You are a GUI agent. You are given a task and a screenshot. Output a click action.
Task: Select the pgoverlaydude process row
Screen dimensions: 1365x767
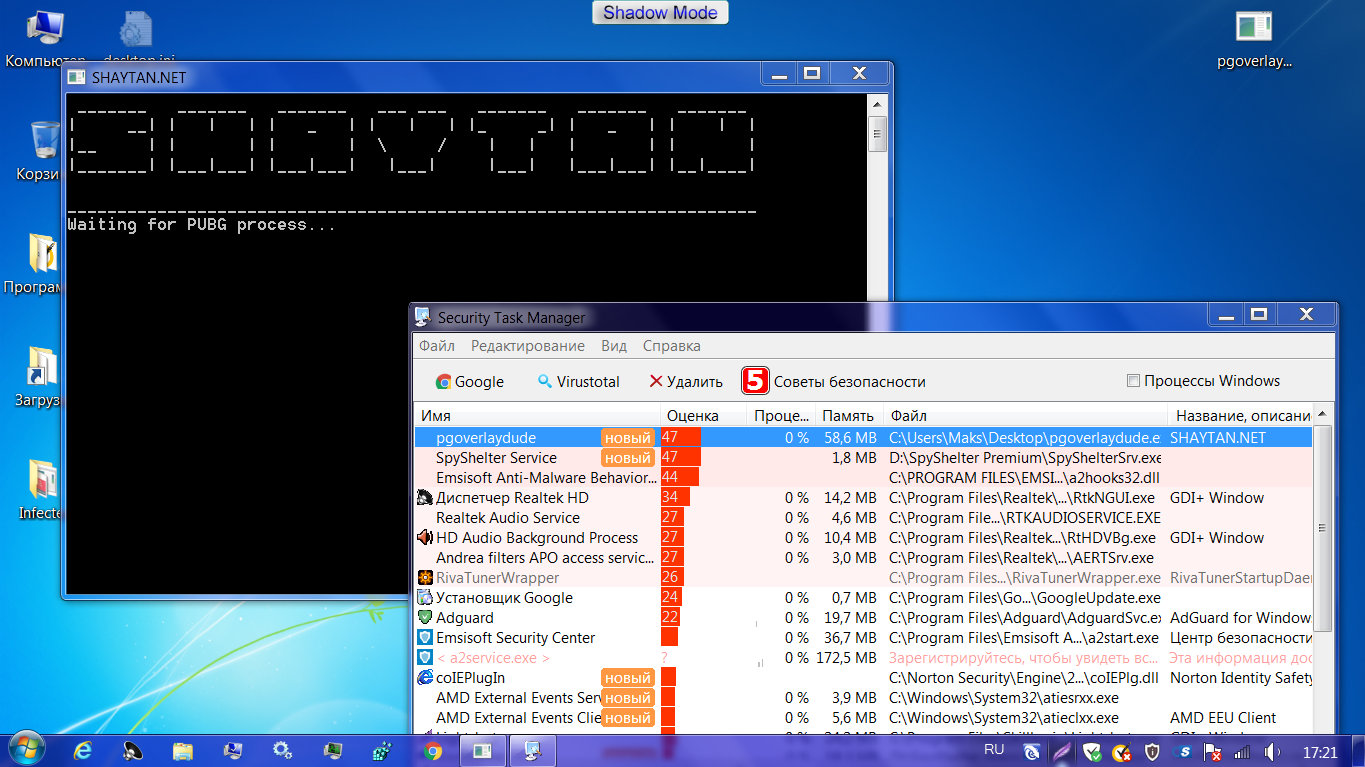(863, 438)
